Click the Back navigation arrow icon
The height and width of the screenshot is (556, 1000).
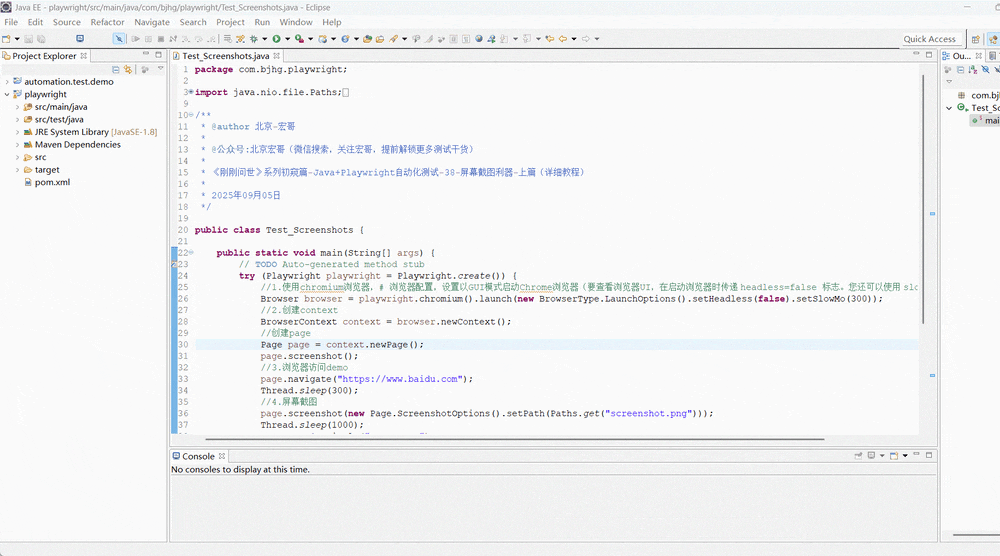tap(562, 39)
